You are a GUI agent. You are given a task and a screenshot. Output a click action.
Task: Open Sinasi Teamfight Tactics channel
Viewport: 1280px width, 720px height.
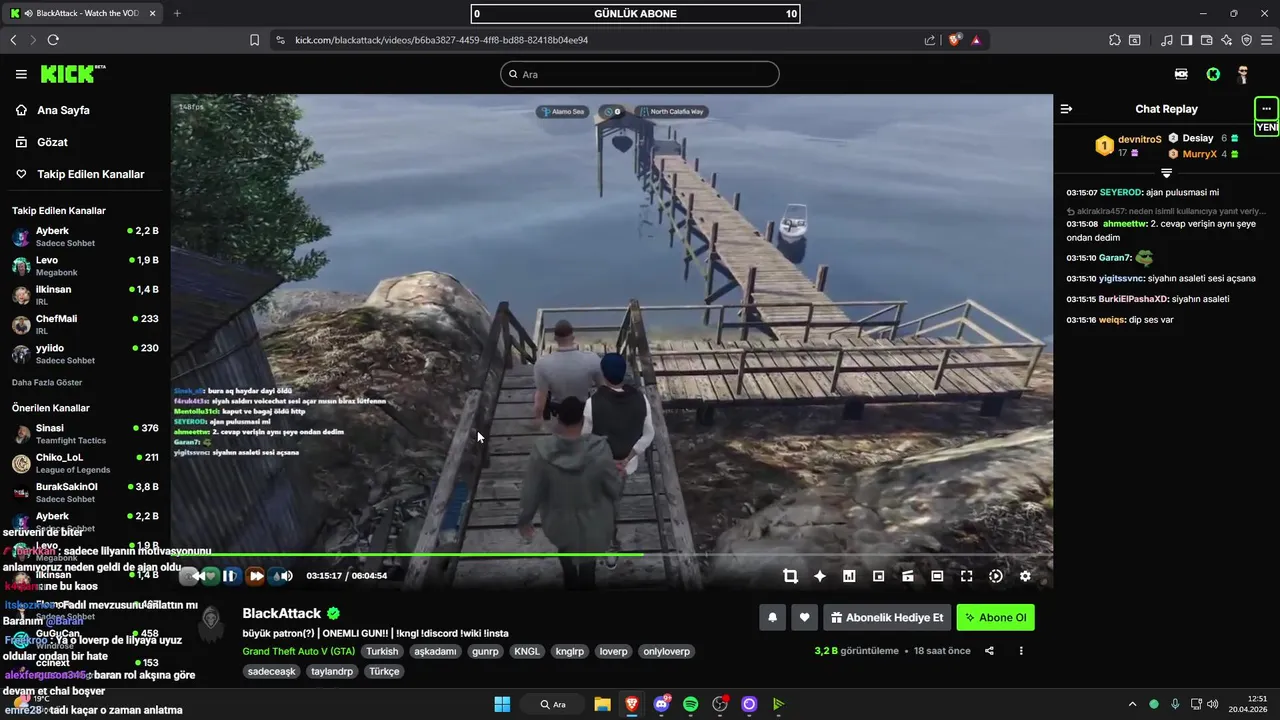pos(85,434)
